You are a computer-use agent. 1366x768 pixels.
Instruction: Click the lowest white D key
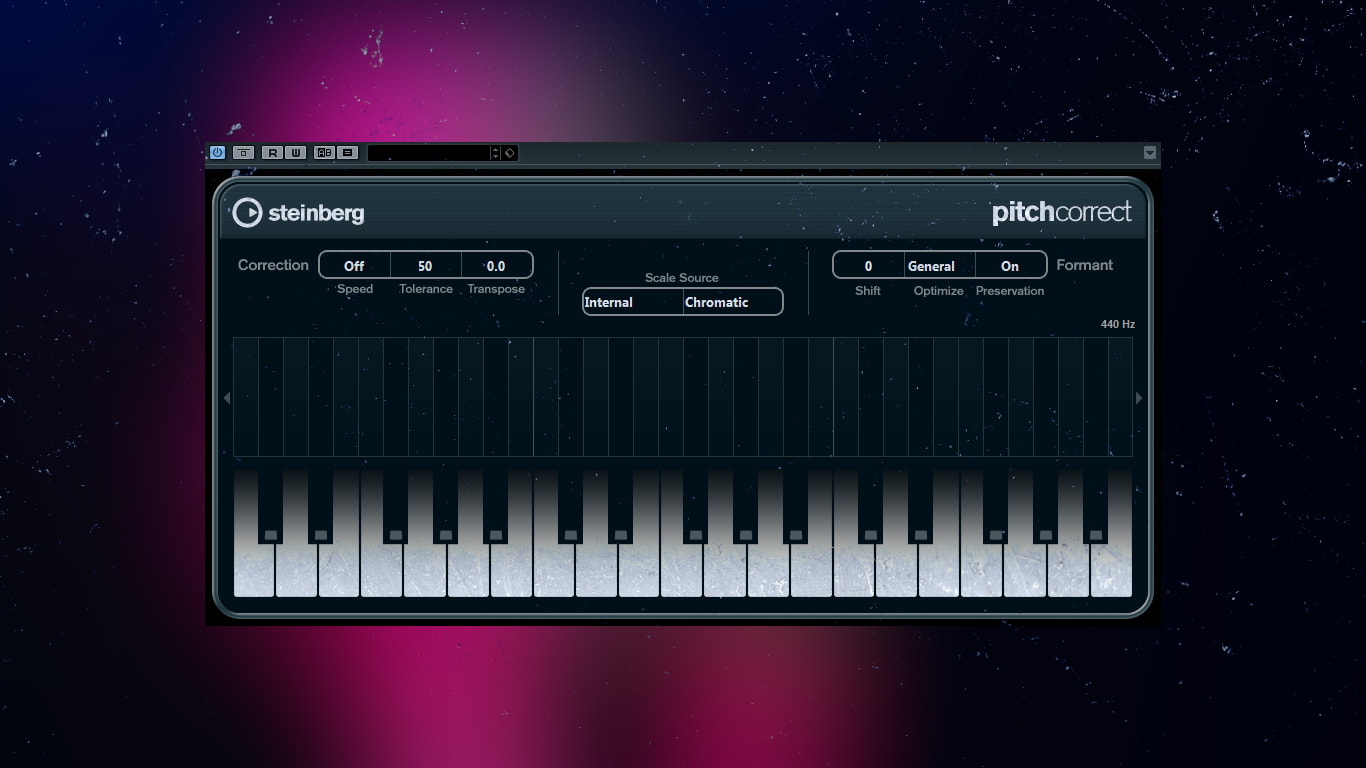(298, 570)
